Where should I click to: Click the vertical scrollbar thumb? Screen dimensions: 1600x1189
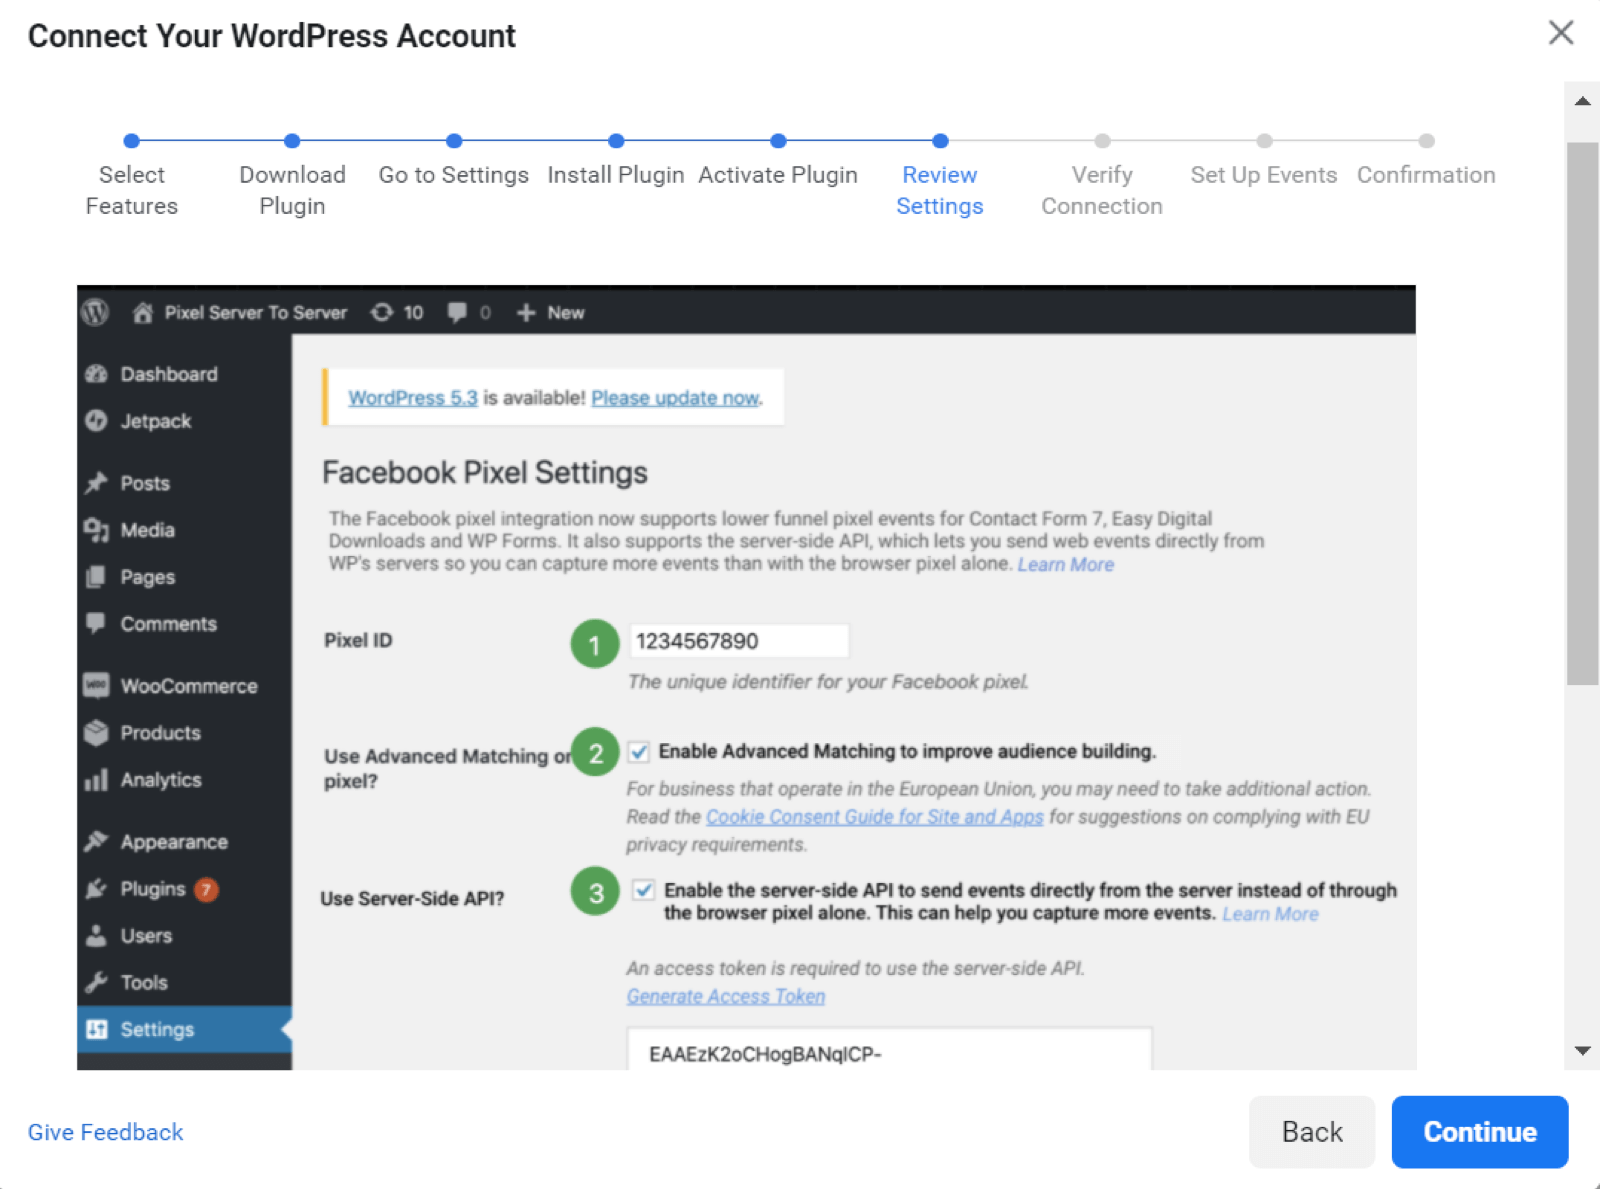point(1582,413)
